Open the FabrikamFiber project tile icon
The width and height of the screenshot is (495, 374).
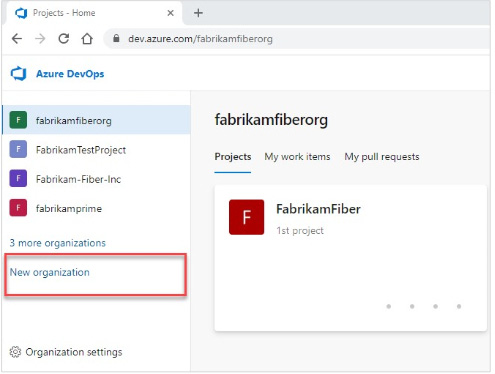point(246,217)
